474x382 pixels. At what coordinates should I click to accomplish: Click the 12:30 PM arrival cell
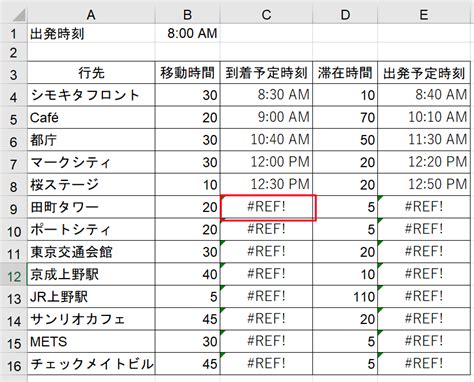click(266, 185)
